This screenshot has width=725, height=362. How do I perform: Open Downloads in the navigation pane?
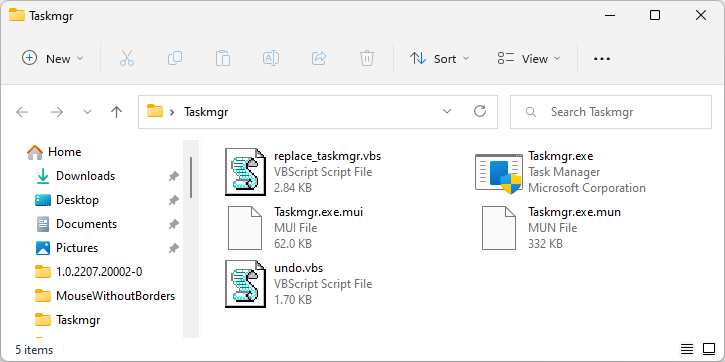(x=75, y=176)
